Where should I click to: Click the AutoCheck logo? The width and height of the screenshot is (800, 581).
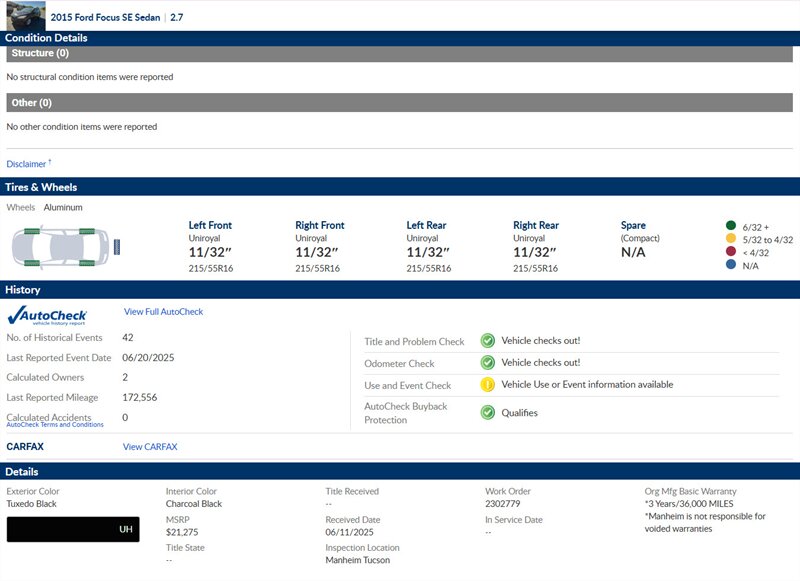point(46,315)
